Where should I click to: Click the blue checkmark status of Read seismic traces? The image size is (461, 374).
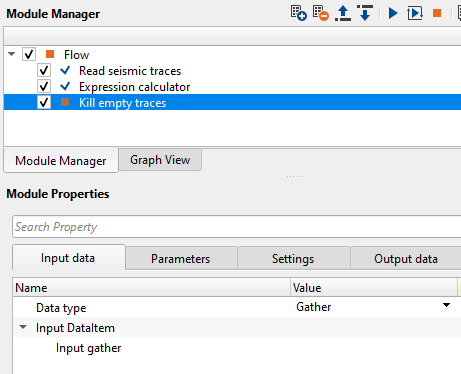(65, 70)
